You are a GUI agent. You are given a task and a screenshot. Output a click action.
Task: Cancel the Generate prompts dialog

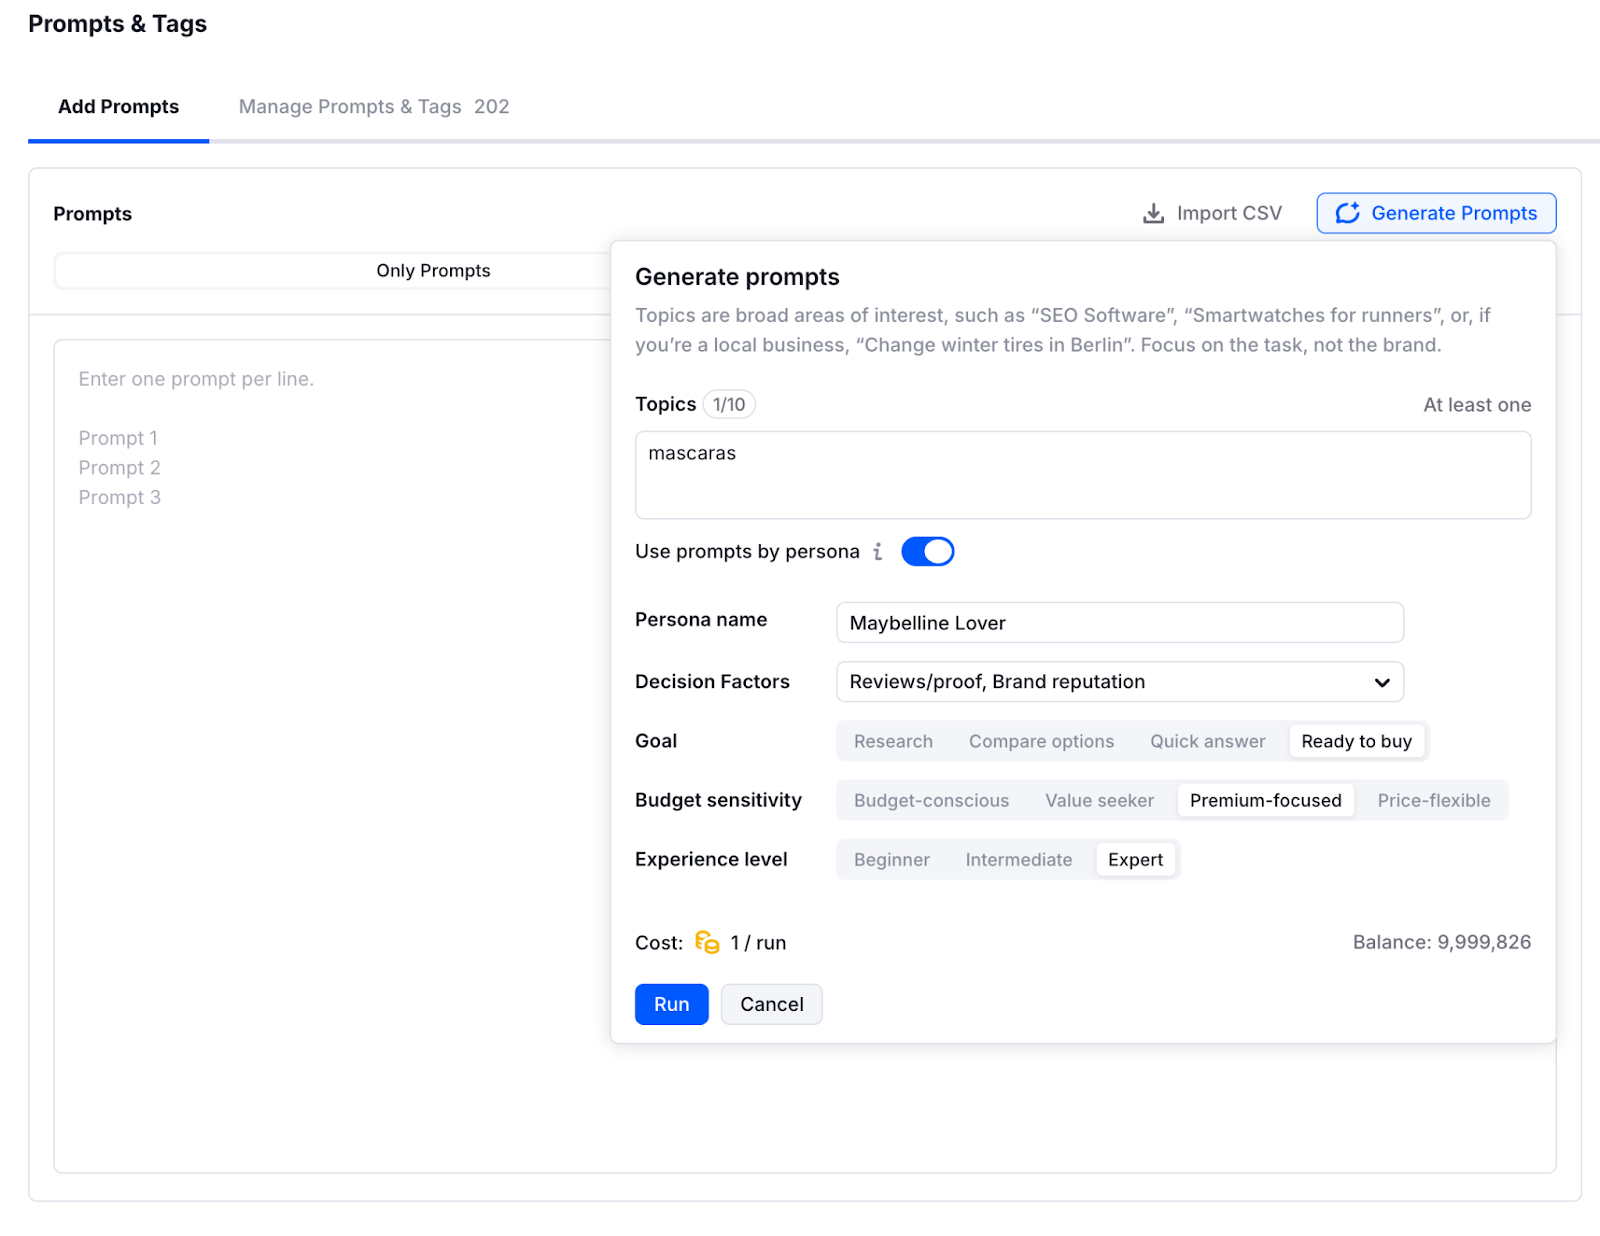point(771,1004)
